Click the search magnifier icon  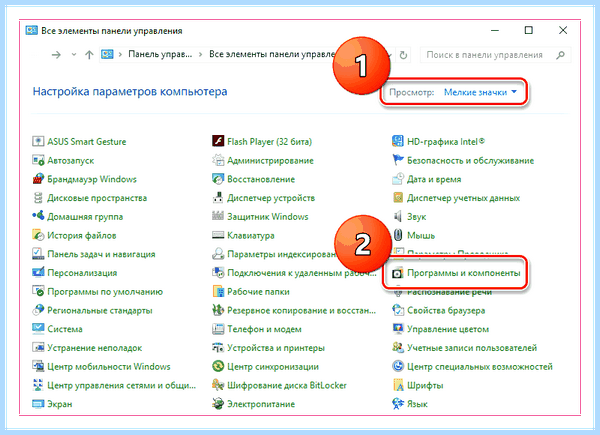click(x=560, y=55)
